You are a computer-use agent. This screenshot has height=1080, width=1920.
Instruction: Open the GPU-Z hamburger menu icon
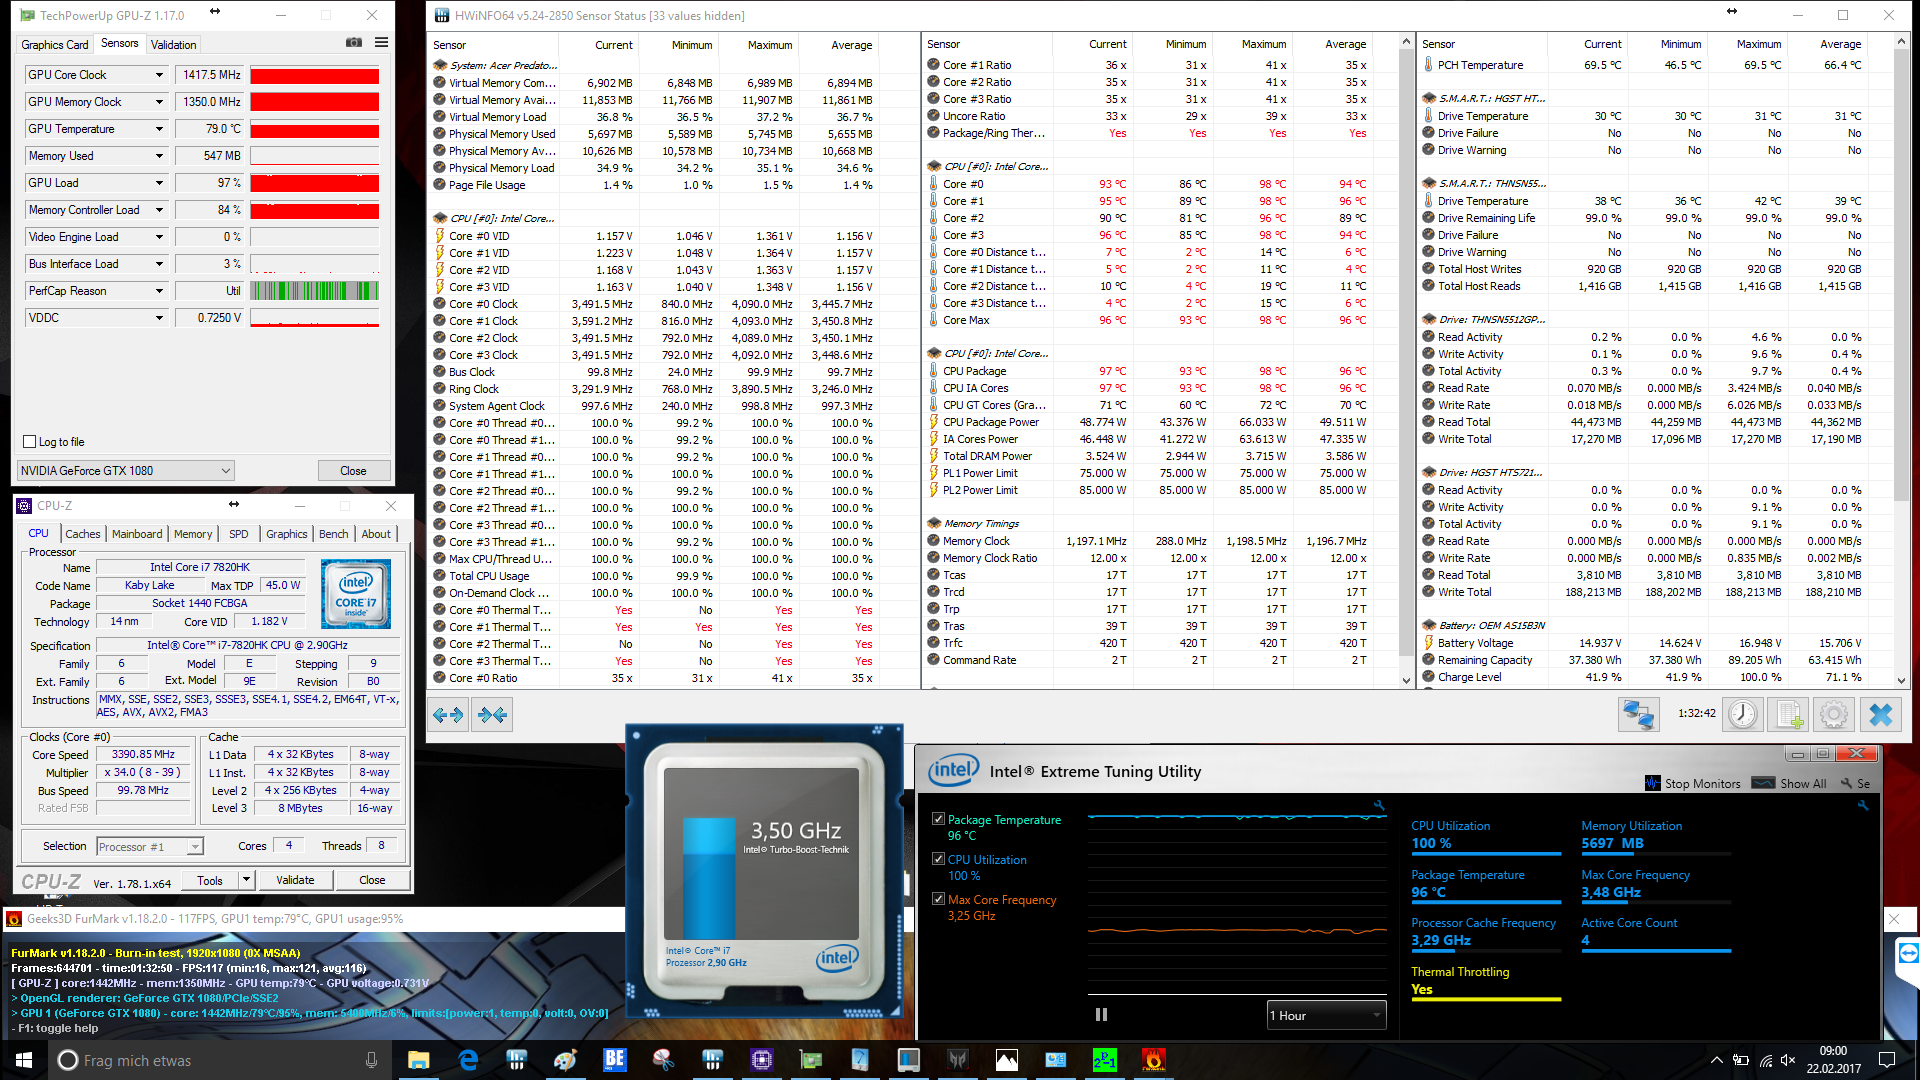[381, 43]
